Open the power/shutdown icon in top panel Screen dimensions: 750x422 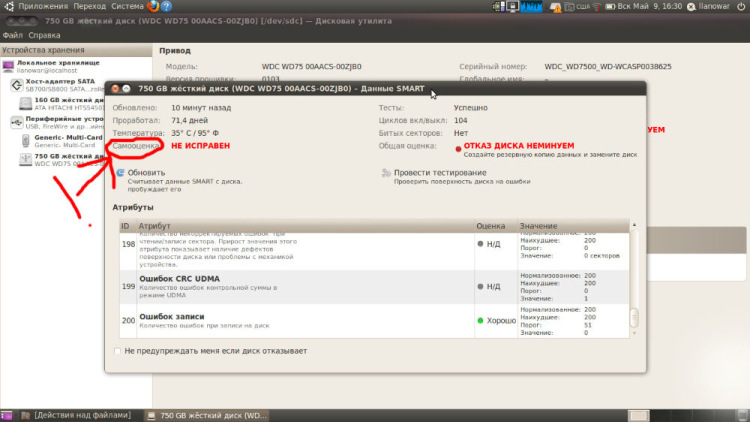tap(741, 6)
